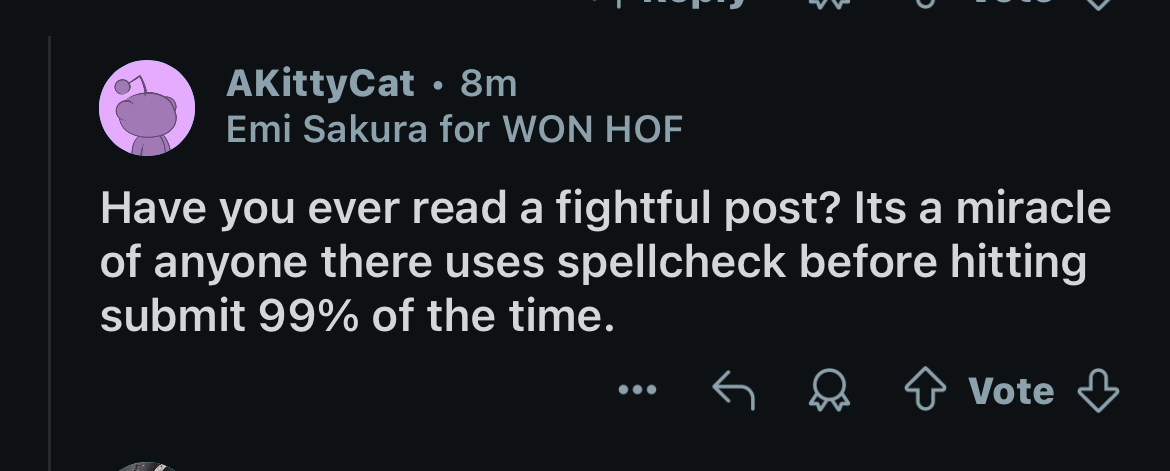The height and width of the screenshot is (471, 1170).
Task: Collapse the thread using the vertical line
Action: coord(49,250)
